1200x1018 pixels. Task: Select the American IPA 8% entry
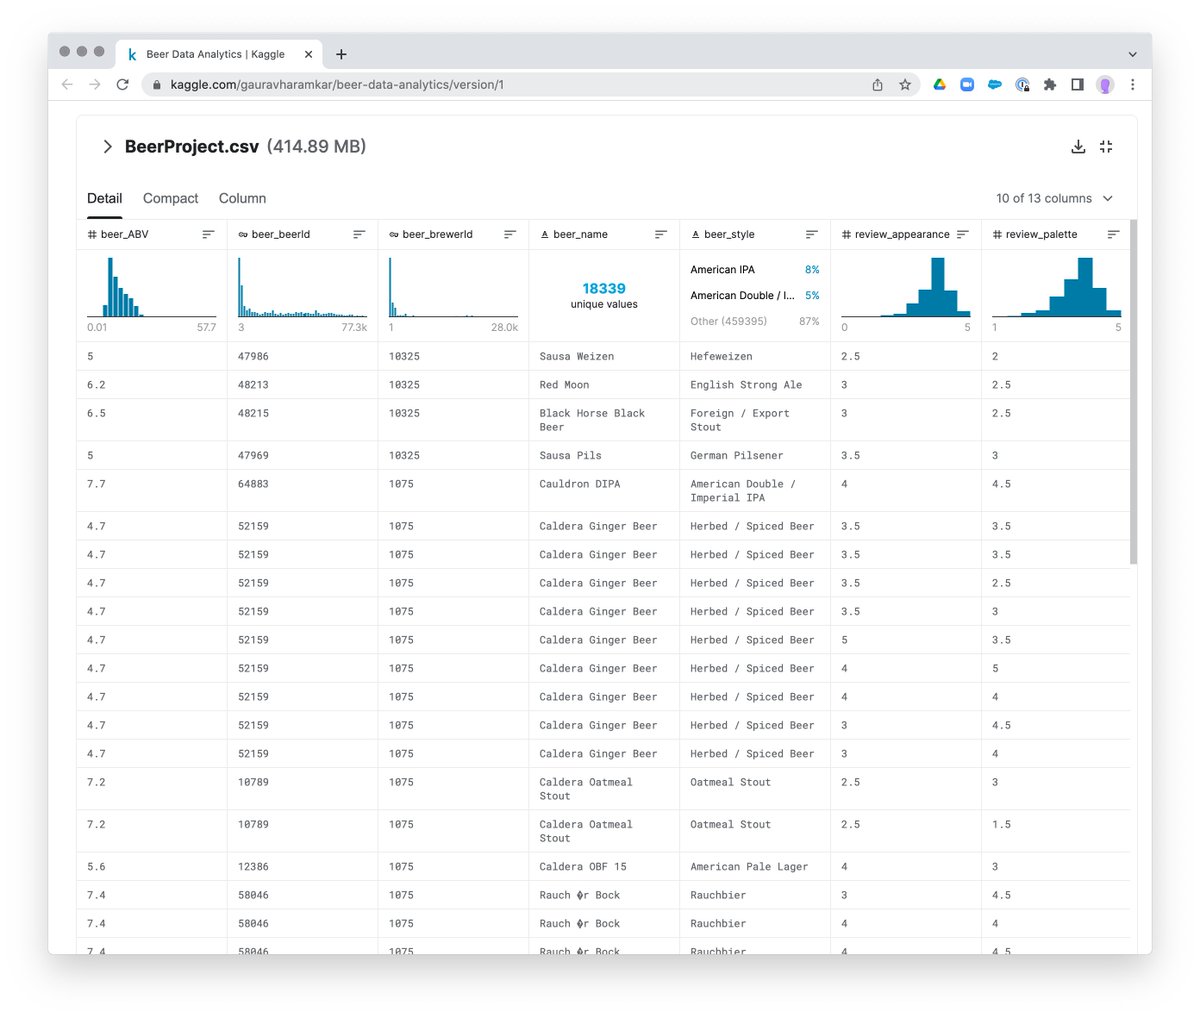(755, 270)
